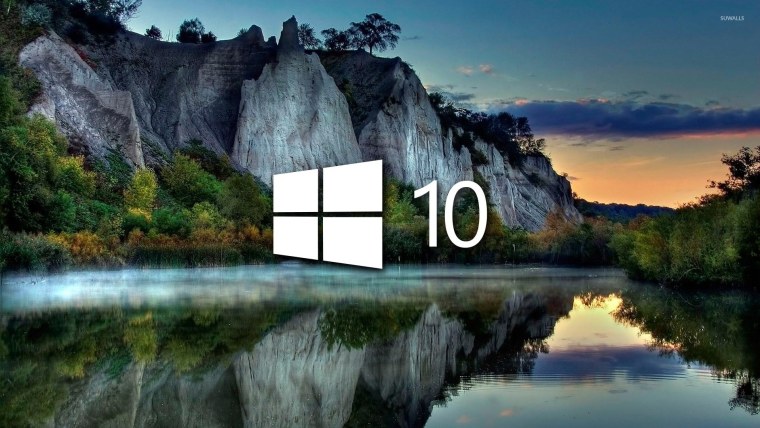Click the bottom-right pane of the Windows logo
Image resolution: width=760 pixels, height=428 pixels.
pos(352,242)
